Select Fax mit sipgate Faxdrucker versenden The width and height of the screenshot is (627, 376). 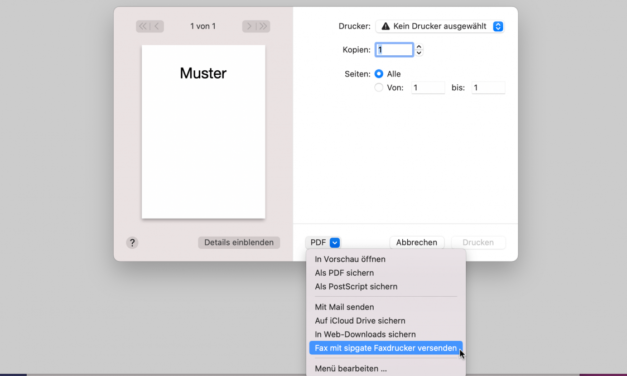tap(386, 348)
